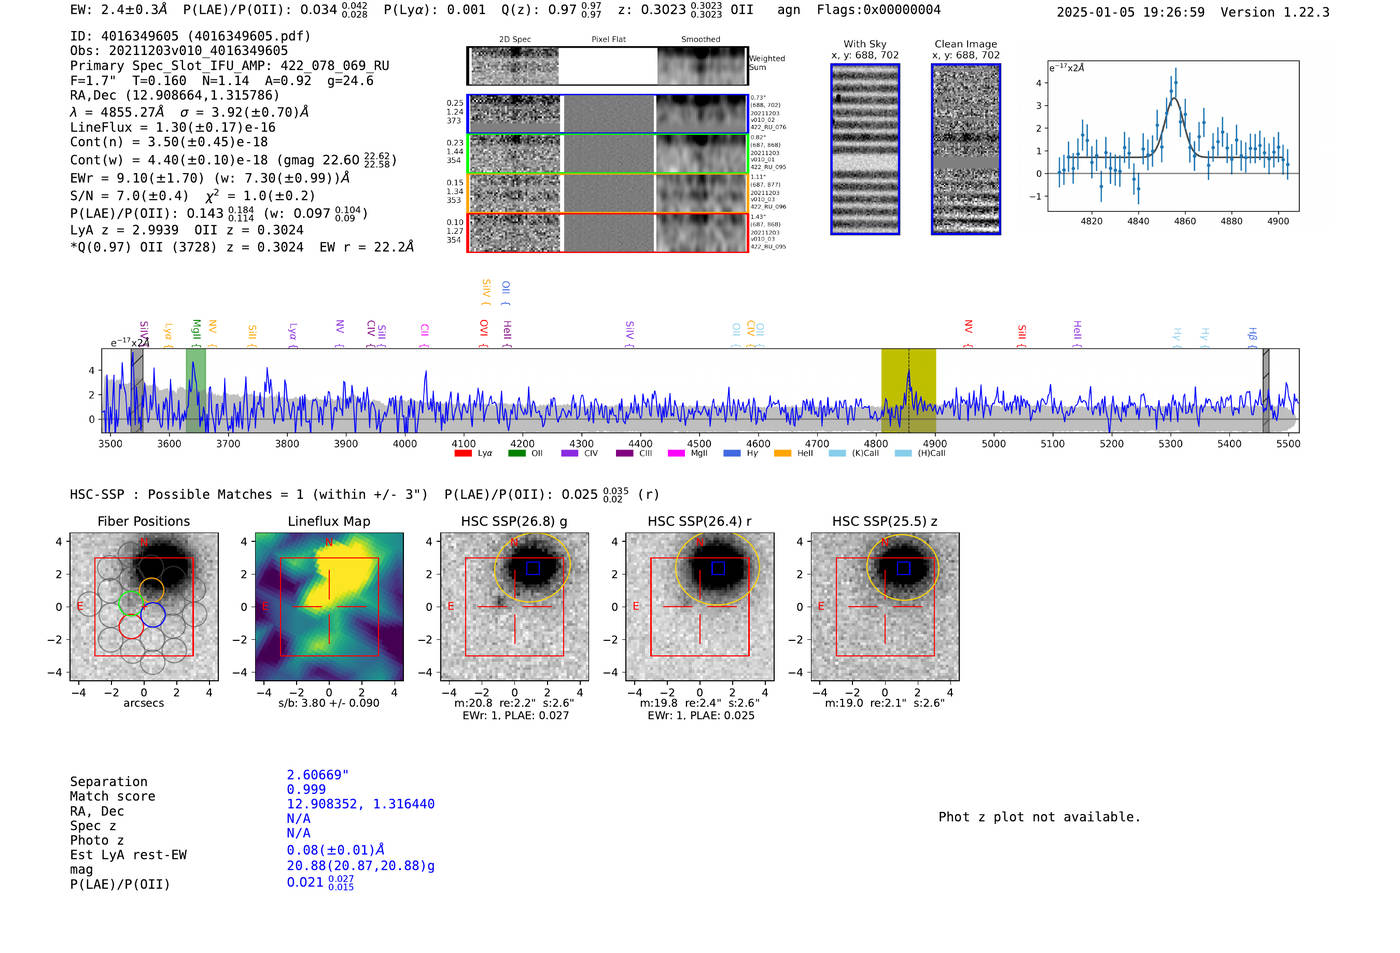This screenshot has width=1400, height=953.
Task: Click the Separation value 2.60669"
Action: point(318,775)
